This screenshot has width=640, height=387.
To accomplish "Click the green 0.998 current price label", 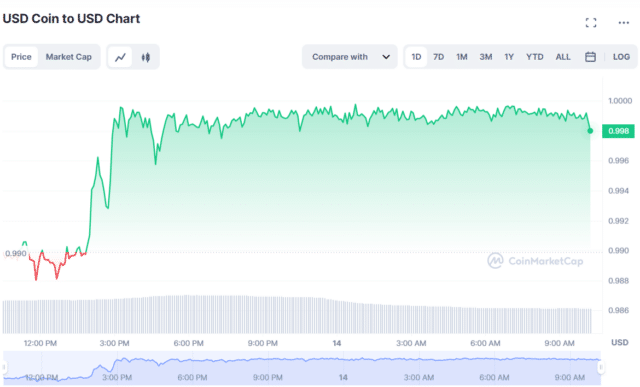I will 618,131.
